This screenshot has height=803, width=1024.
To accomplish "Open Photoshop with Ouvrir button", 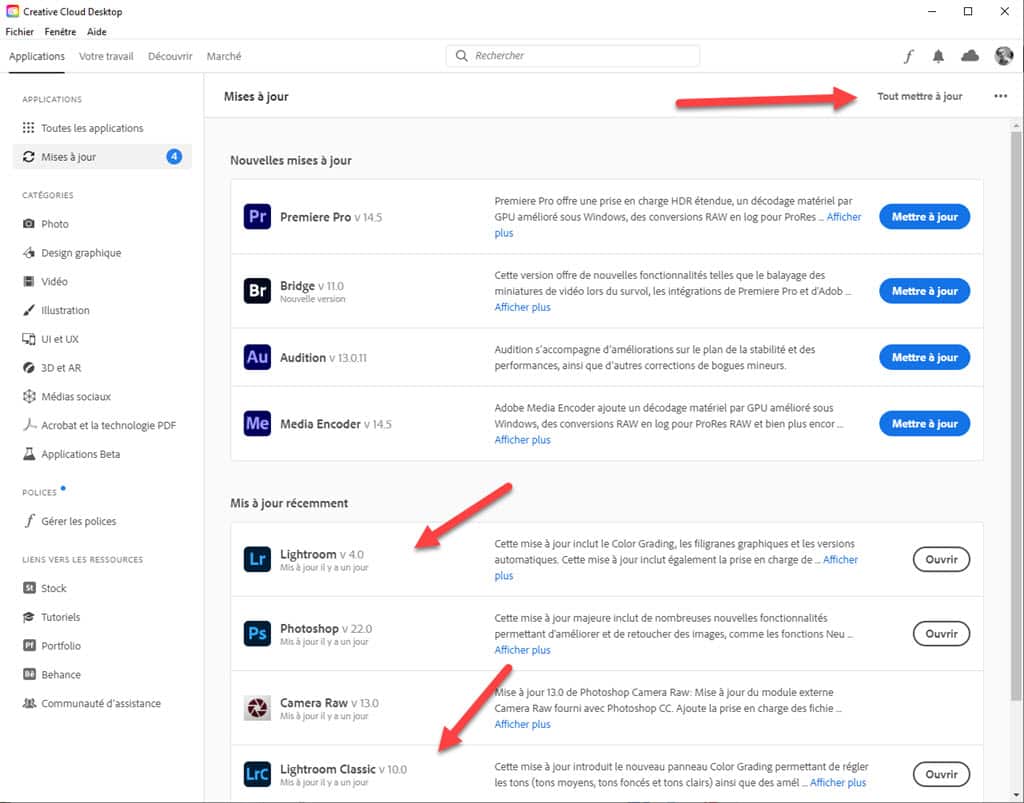I will point(941,633).
